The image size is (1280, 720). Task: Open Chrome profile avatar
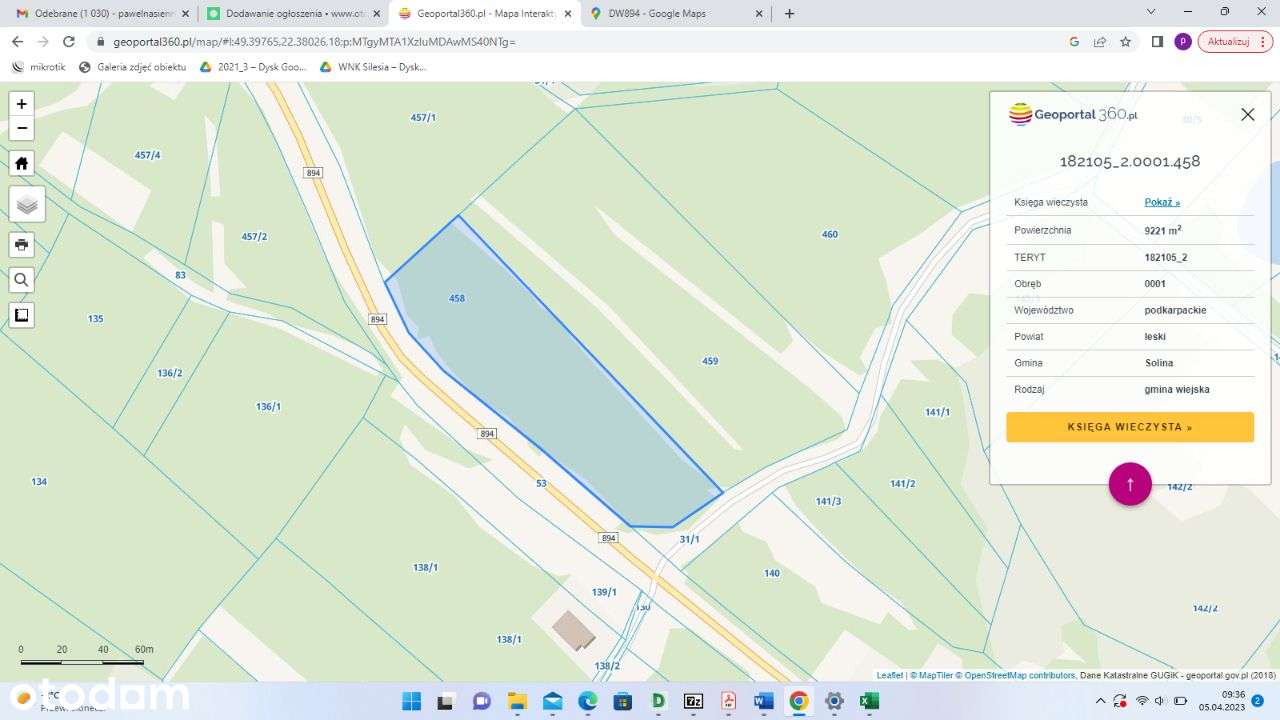point(1183,42)
